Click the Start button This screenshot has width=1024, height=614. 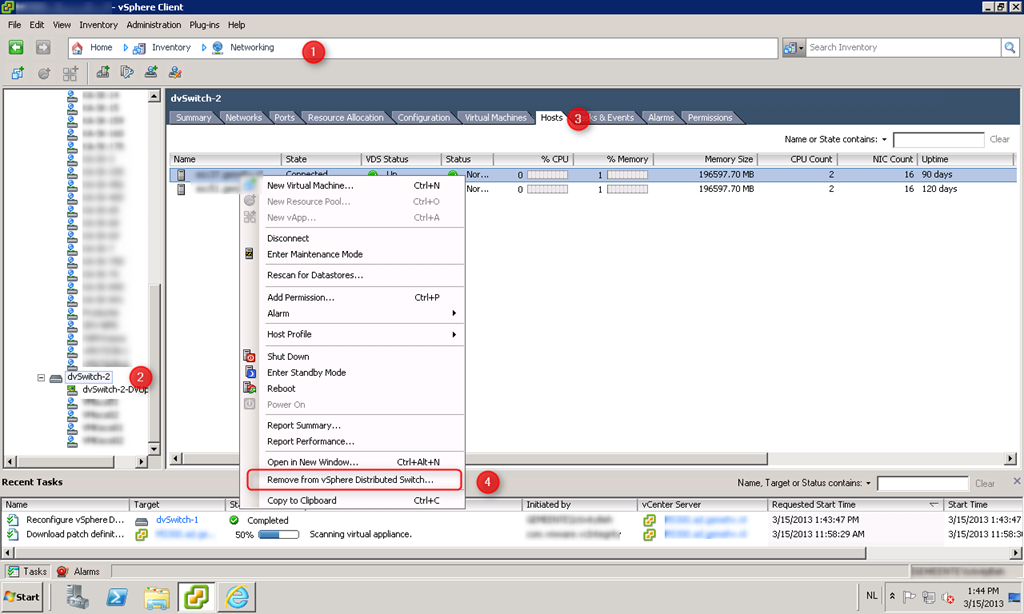coord(22,597)
